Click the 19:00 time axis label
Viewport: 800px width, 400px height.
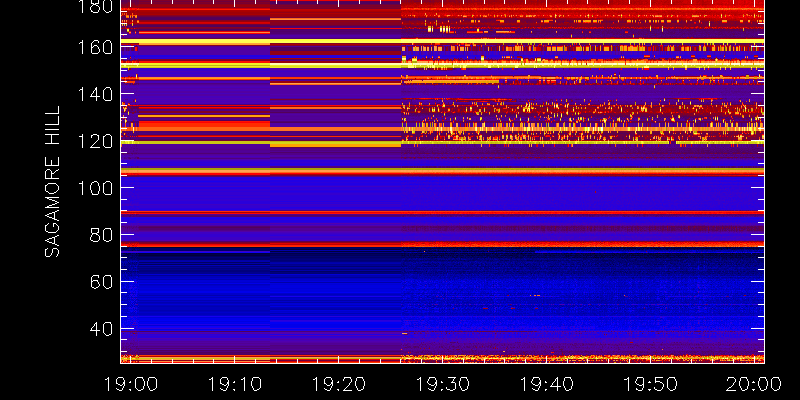pyautogui.click(x=131, y=384)
